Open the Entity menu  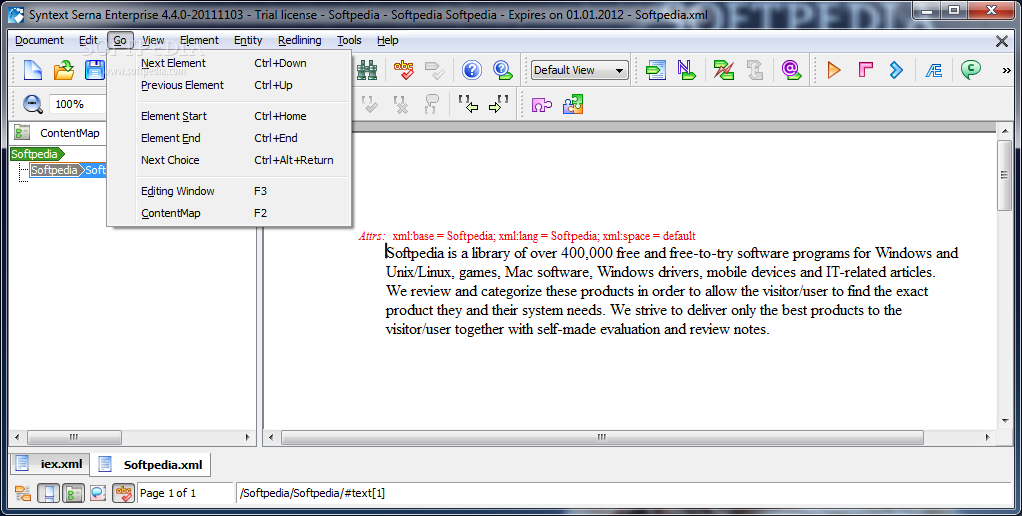248,40
